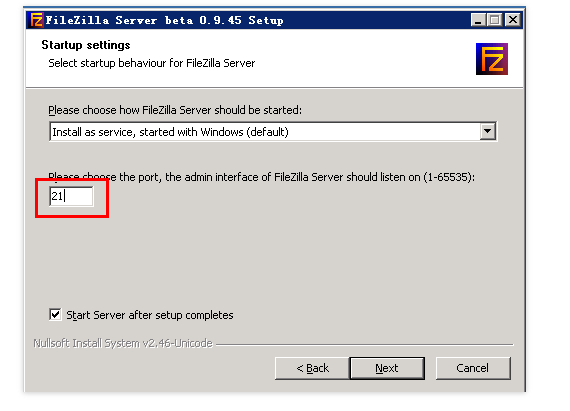The width and height of the screenshot is (570, 411).
Task: Click the 'Start Server after setup completes' label
Action: pyautogui.click(x=150, y=315)
